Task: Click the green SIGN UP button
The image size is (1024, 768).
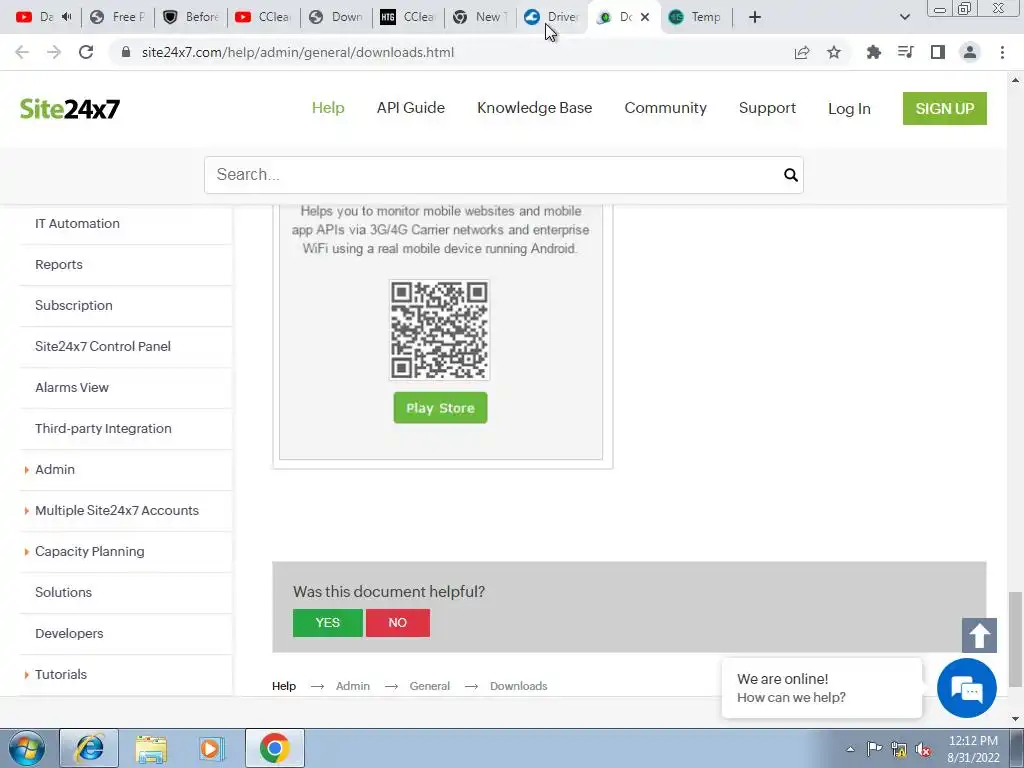Action: (x=944, y=108)
